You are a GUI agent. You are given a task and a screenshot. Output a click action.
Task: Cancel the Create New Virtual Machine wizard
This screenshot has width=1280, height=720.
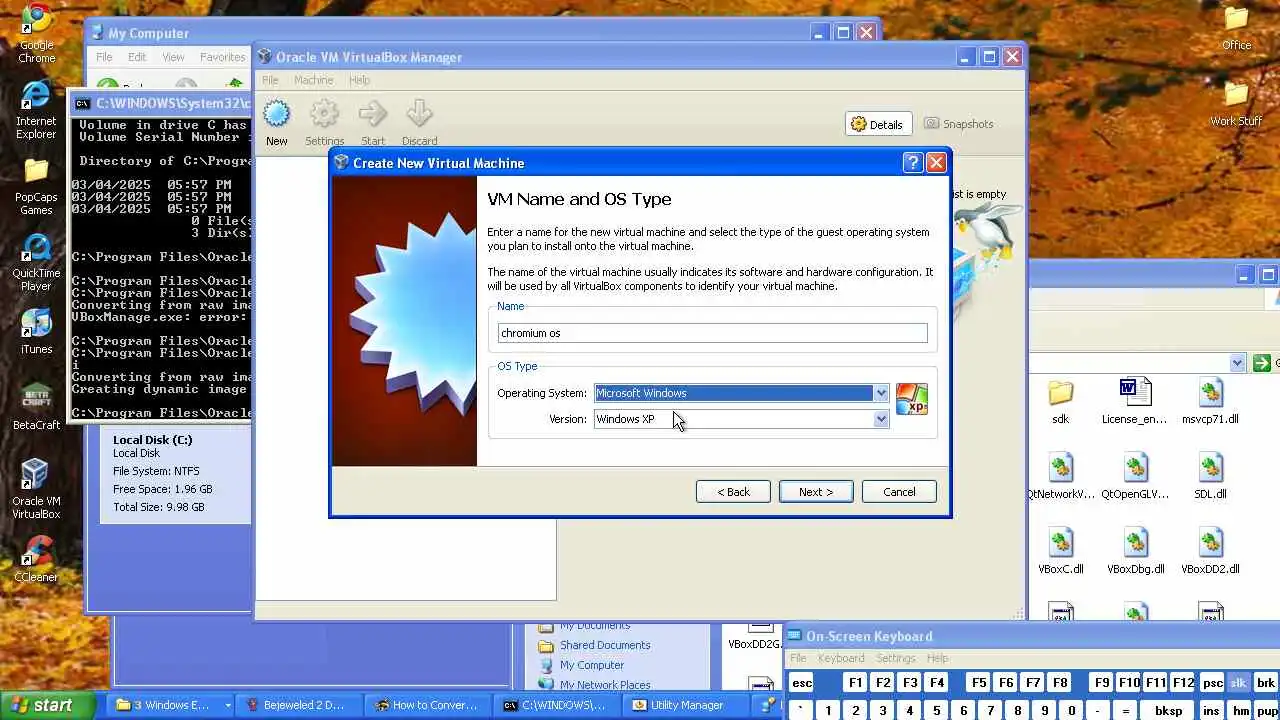(x=899, y=492)
